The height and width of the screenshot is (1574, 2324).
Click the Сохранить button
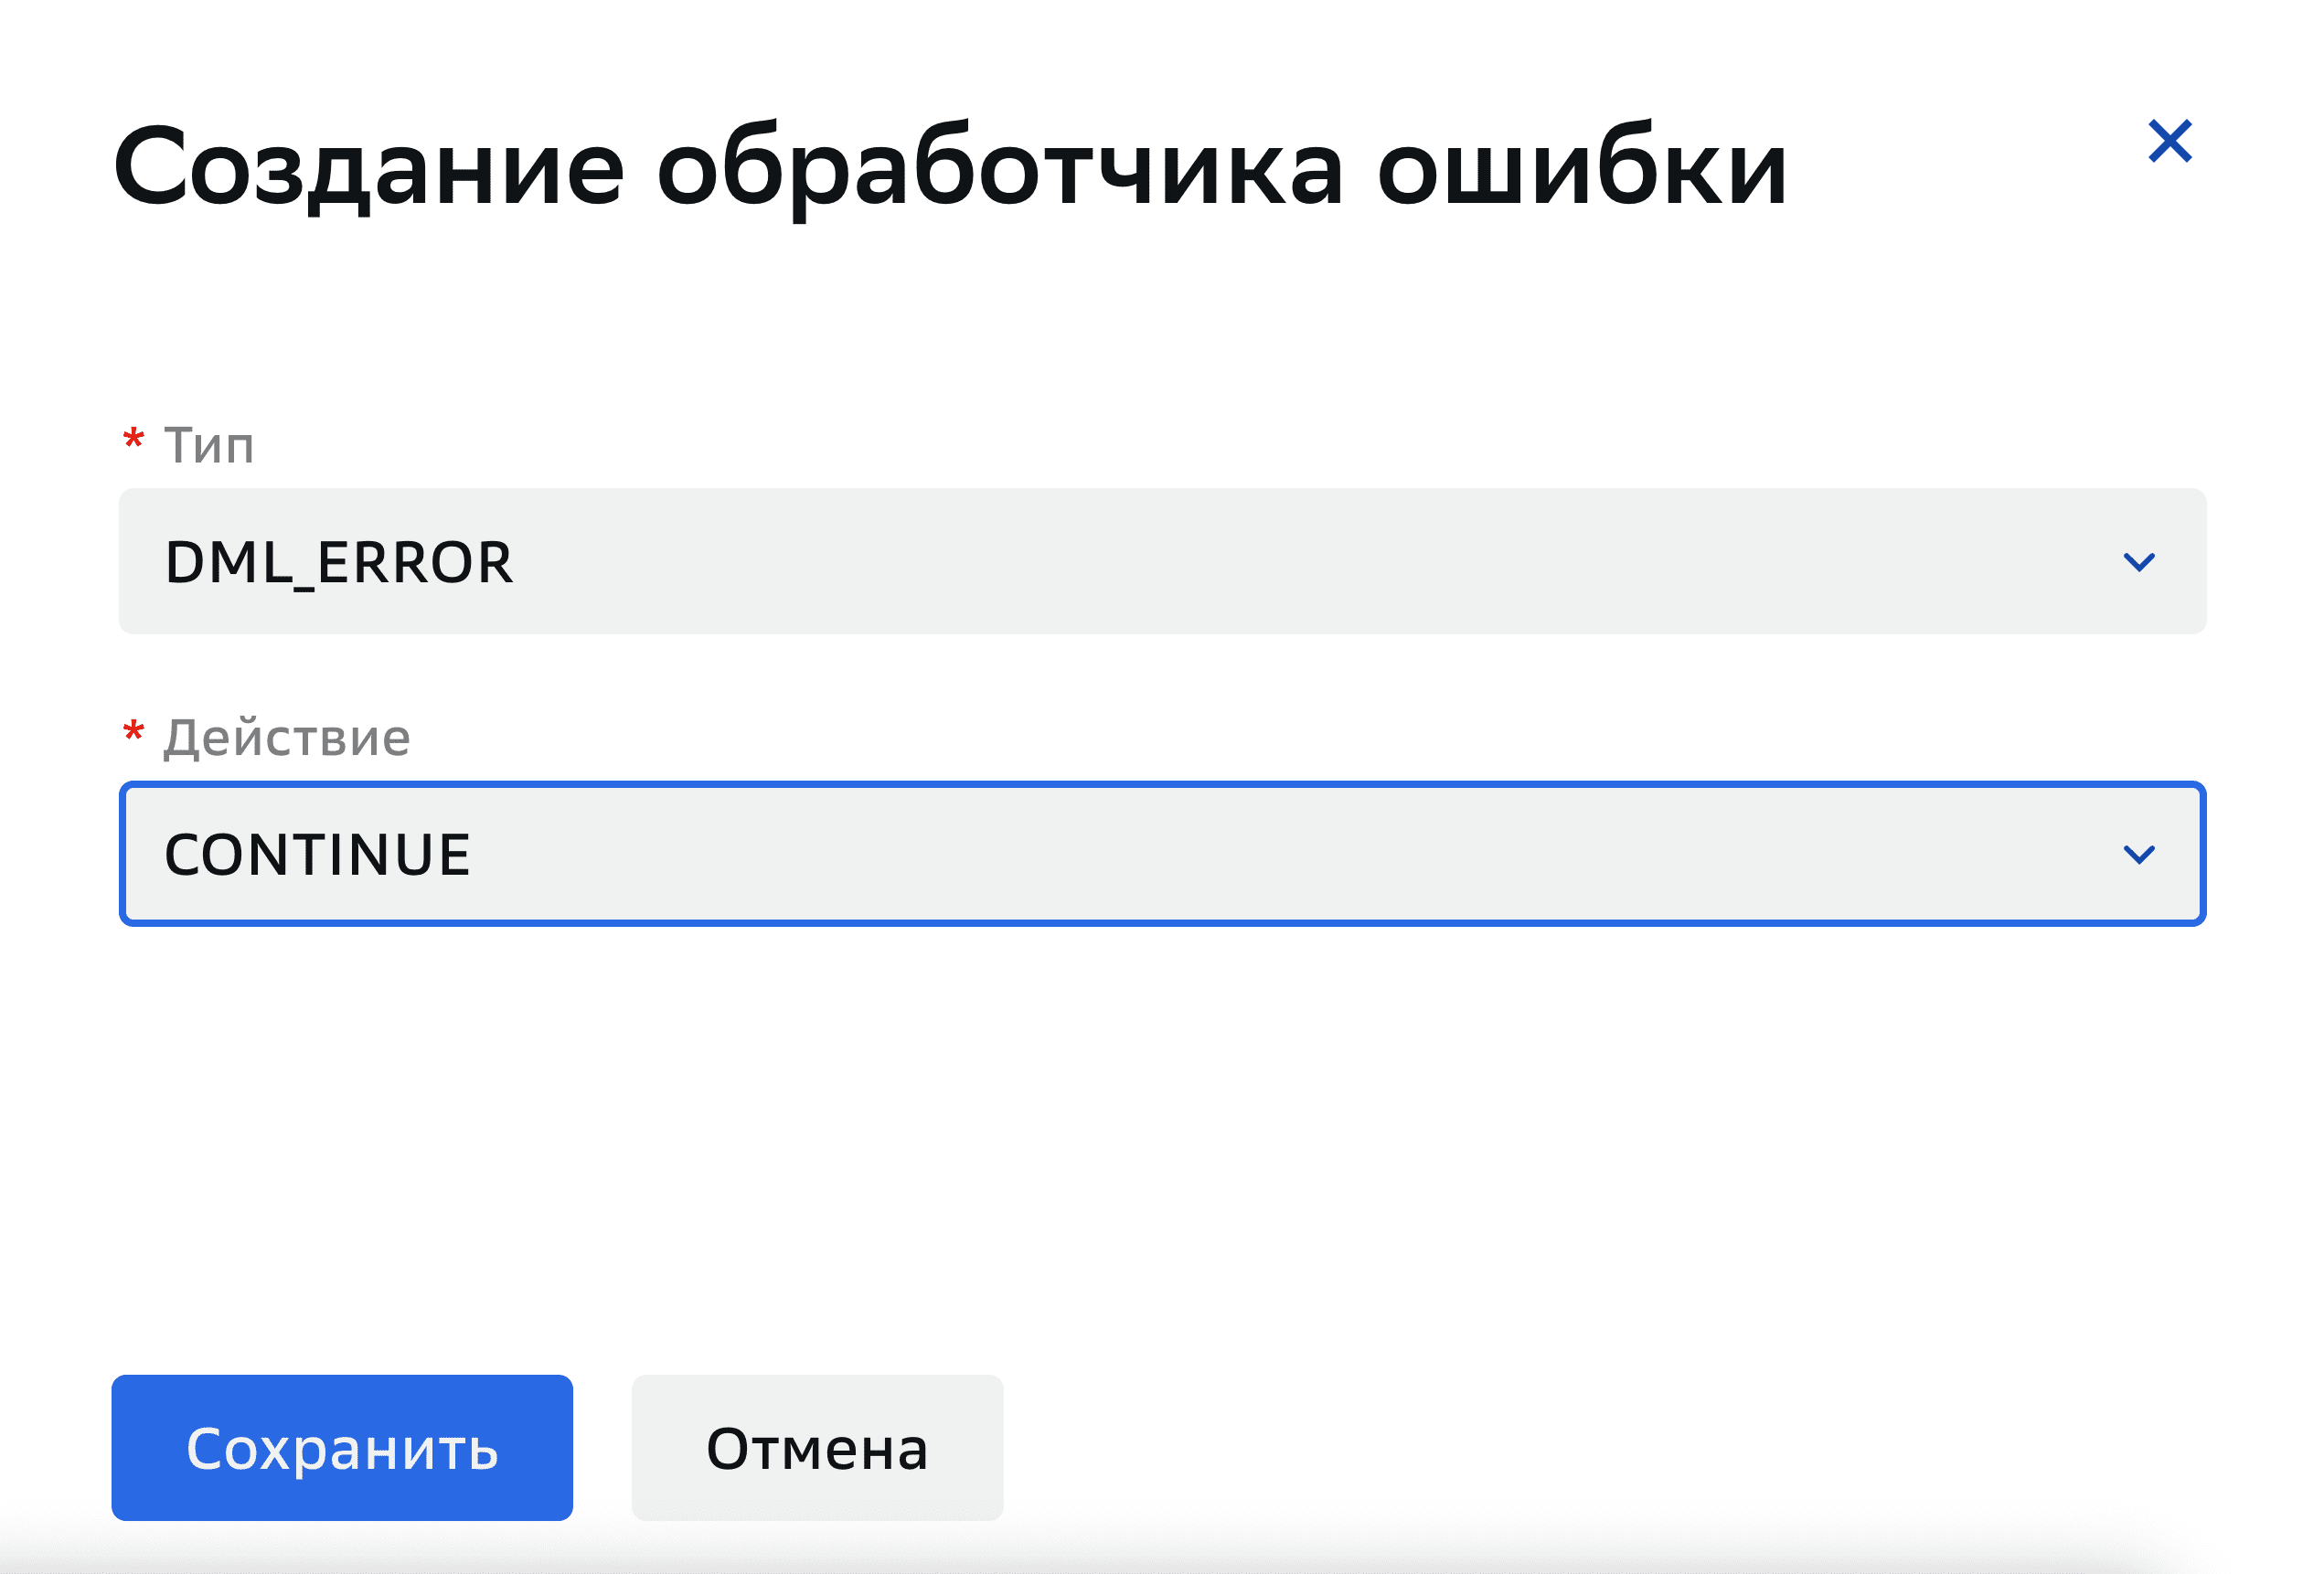pos(341,1449)
